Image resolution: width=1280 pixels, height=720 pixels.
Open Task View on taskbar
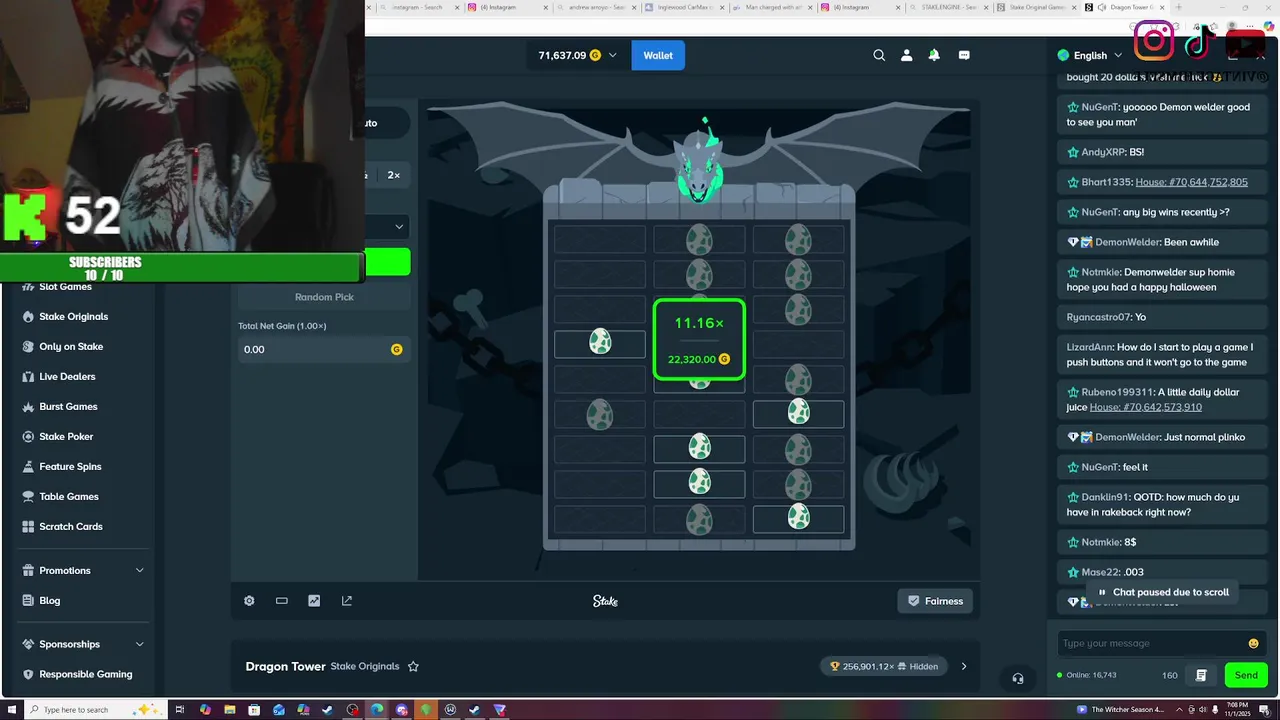180,710
